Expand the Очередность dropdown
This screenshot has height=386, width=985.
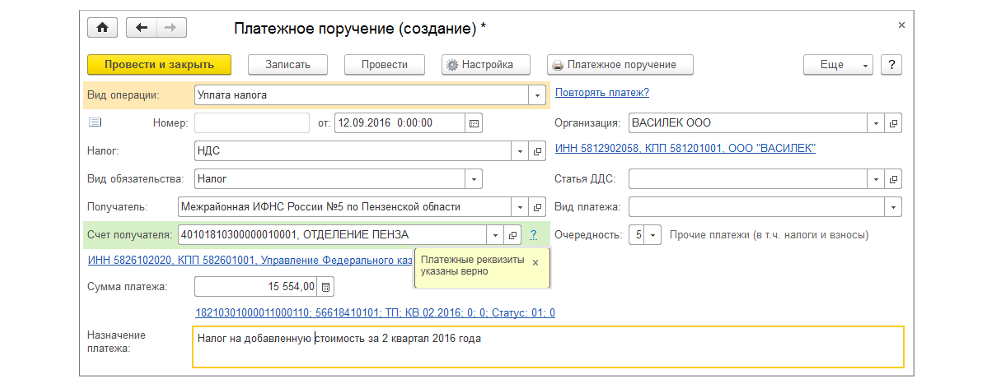pos(653,235)
